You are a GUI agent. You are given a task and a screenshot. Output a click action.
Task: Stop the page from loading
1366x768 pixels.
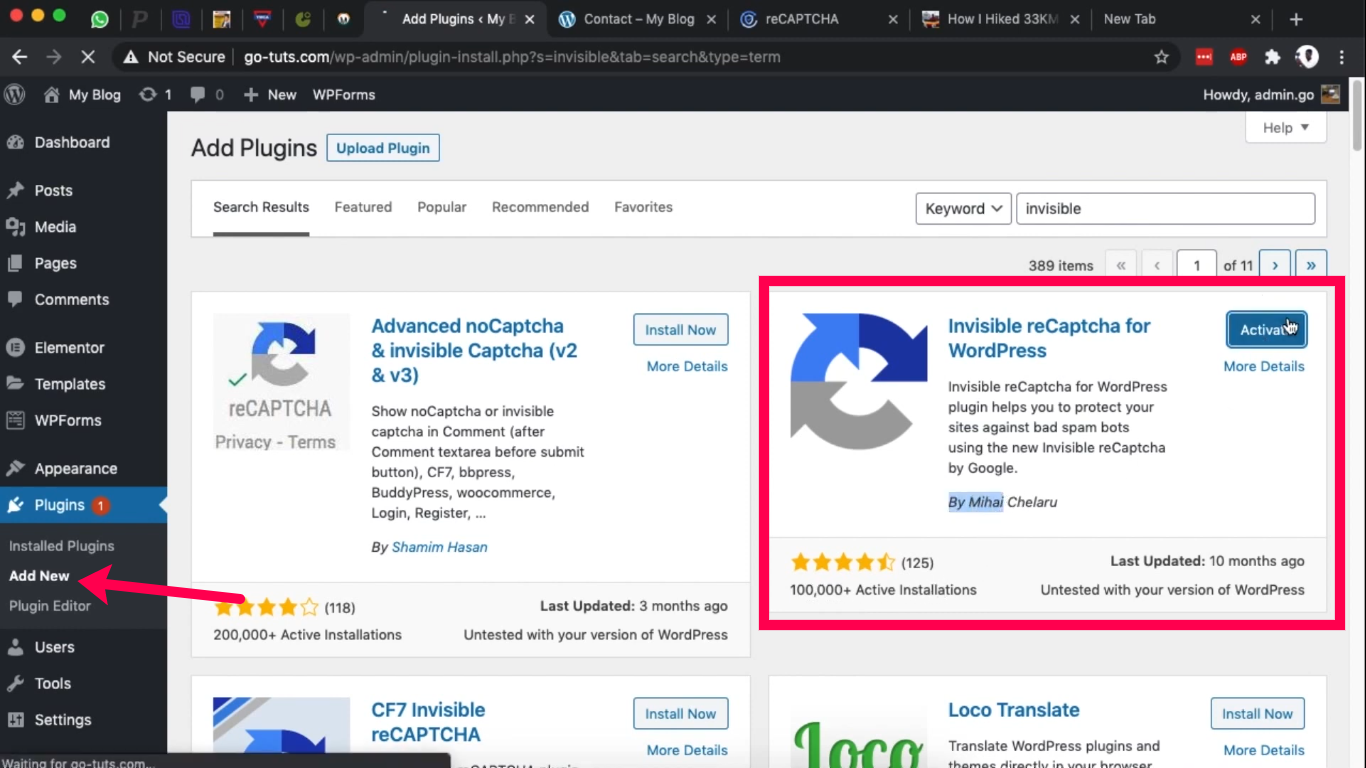pyautogui.click(x=88, y=57)
